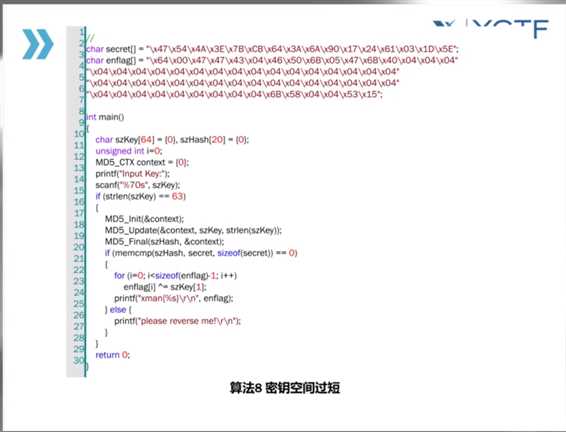Click the szKey[64] variable declaration line
The image size is (566, 432).
(x=172, y=140)
